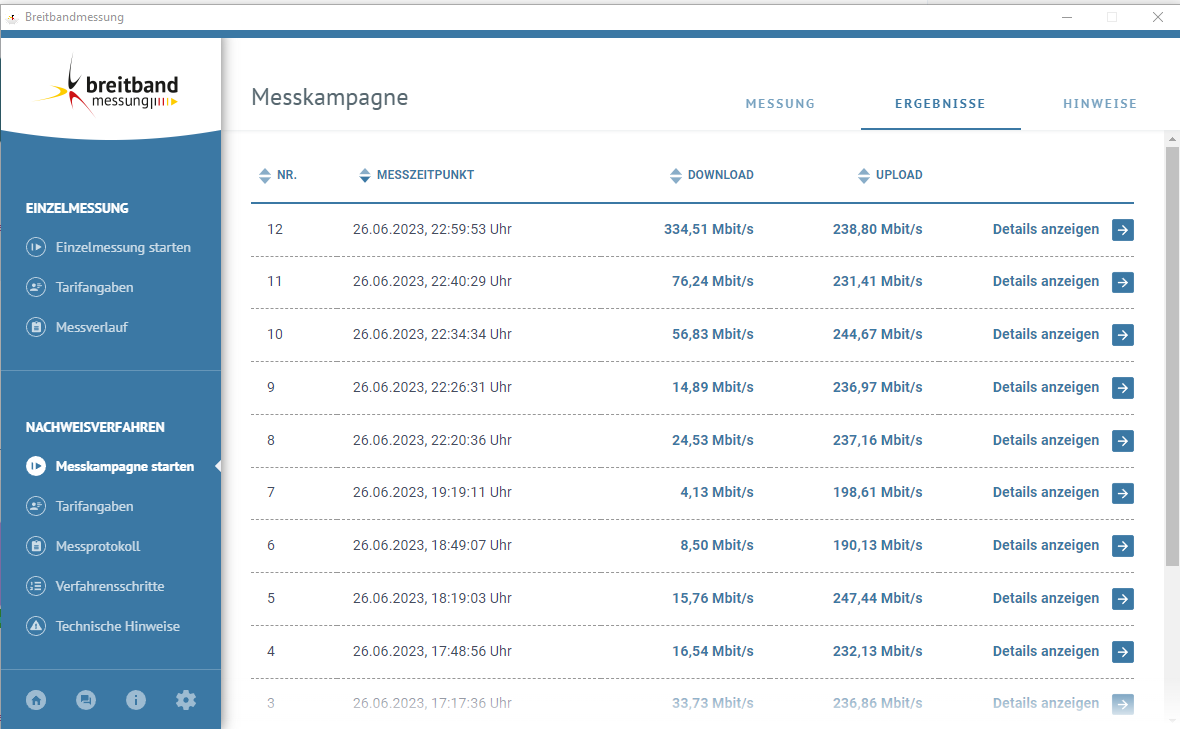1180x729 pixels.
Task: Click Details anzeigen for measurement 4
Action: point(1046,651)
